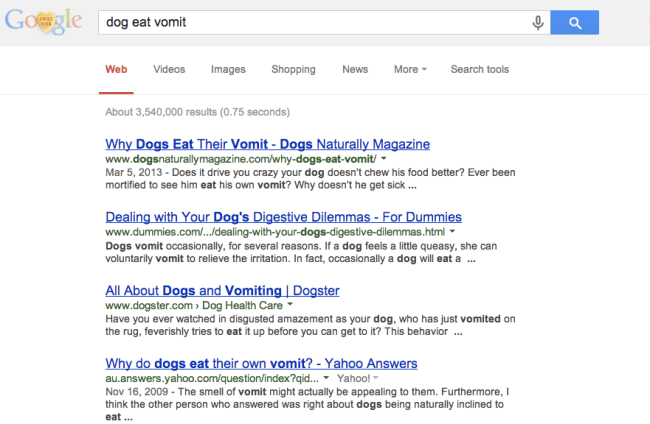650x424 pixels.
Task: Open the Yahoo Answers result link
Action: coord(261,362)
